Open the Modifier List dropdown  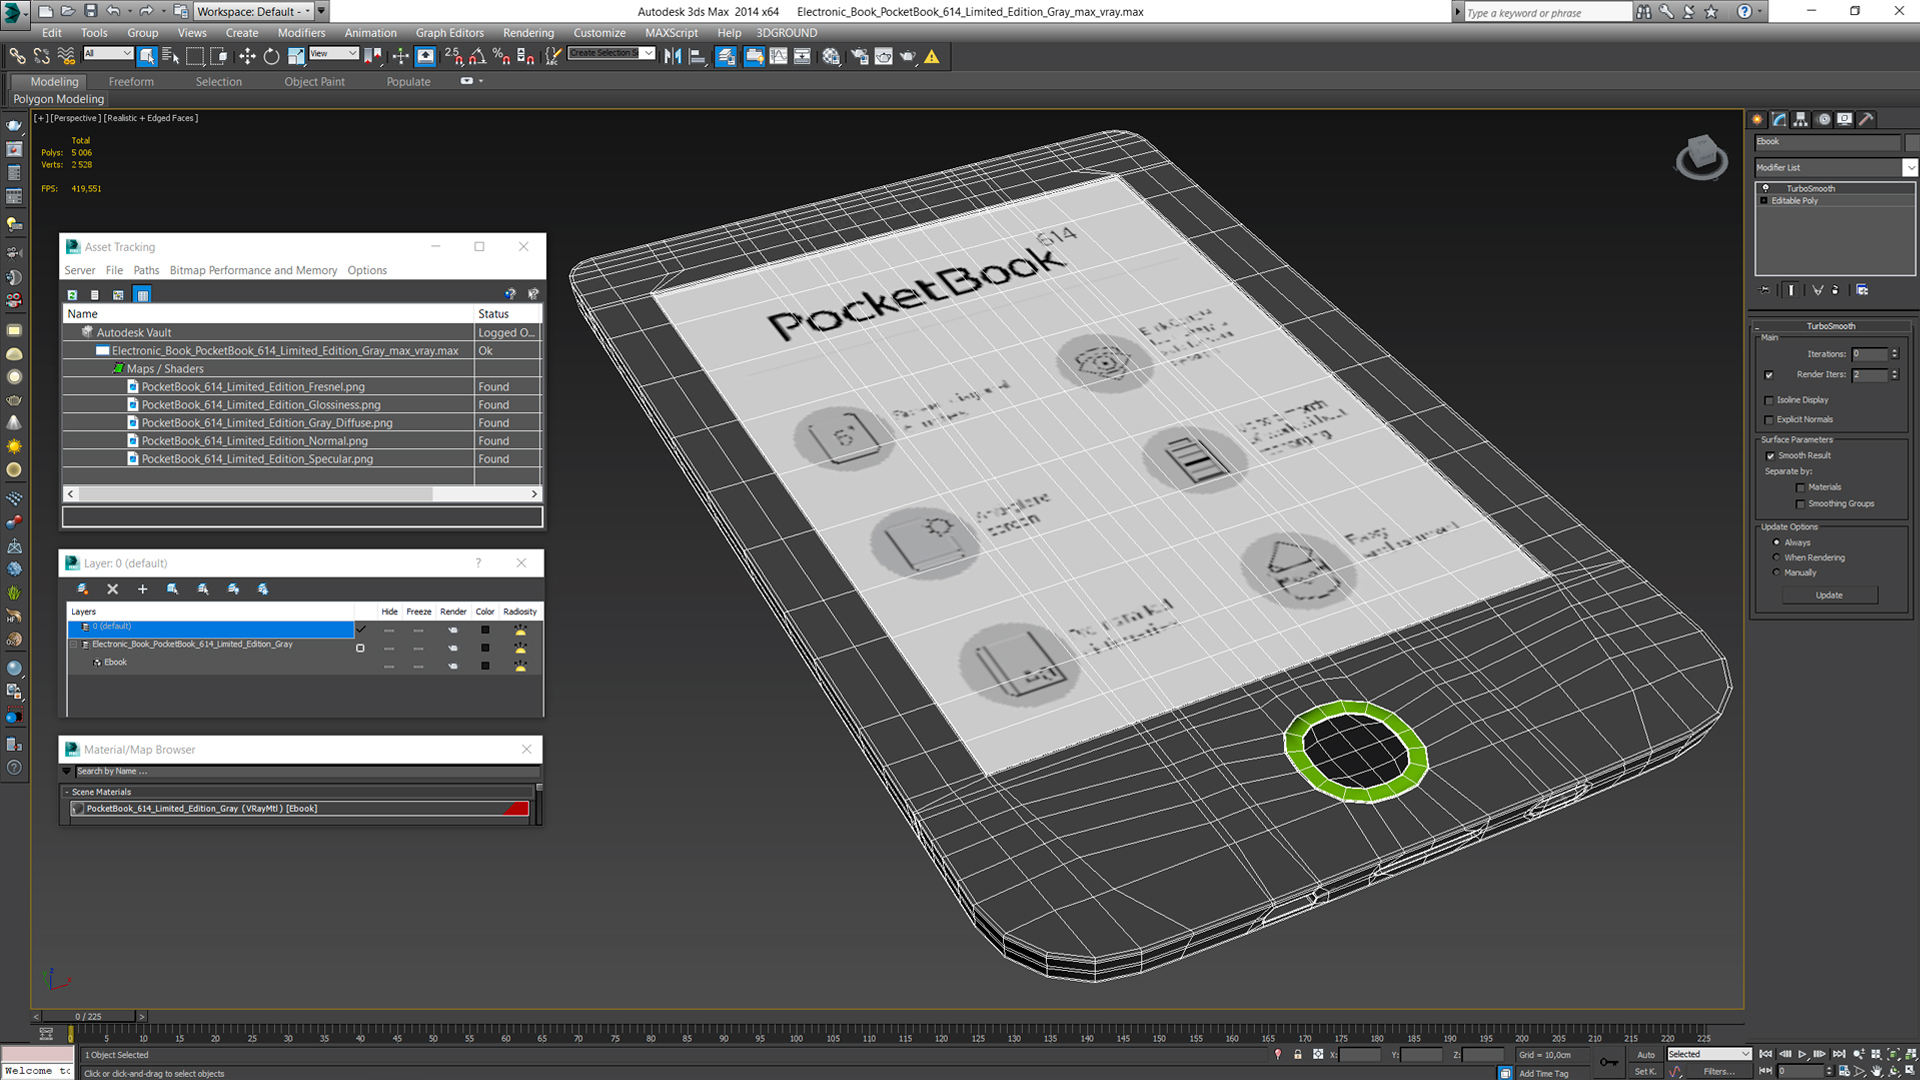(x=1909, y=168)
